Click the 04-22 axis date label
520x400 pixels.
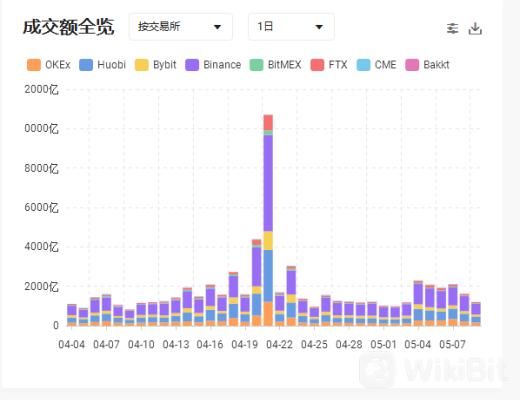[279, 344]
